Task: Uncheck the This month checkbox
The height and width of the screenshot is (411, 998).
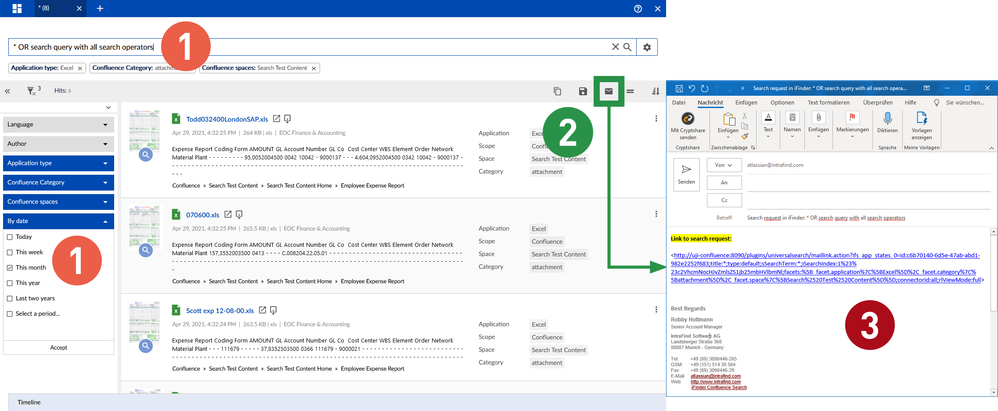Action: 10,268
